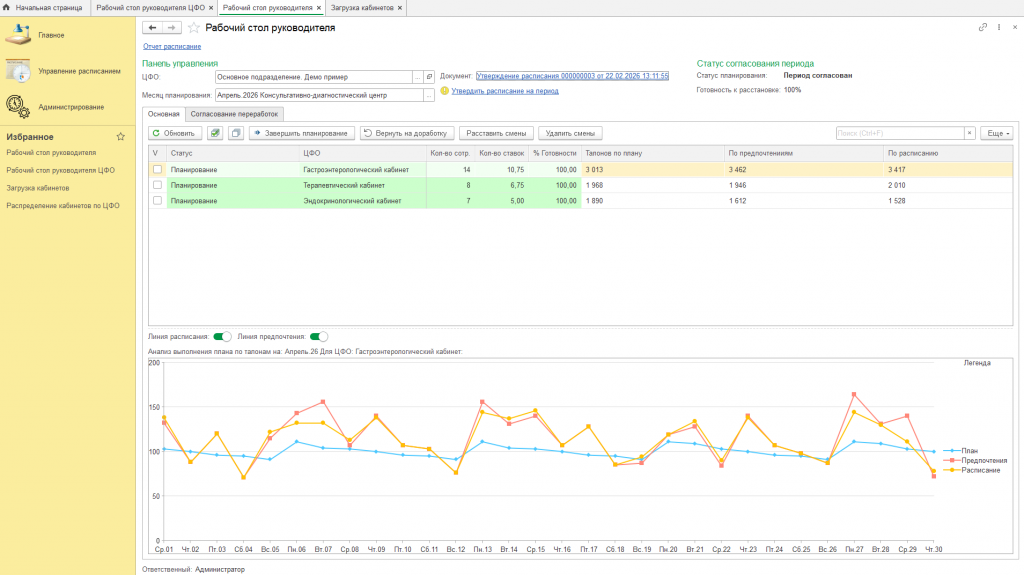
Task: Go back using the left arrow button
Action: (x=153, y=28)
